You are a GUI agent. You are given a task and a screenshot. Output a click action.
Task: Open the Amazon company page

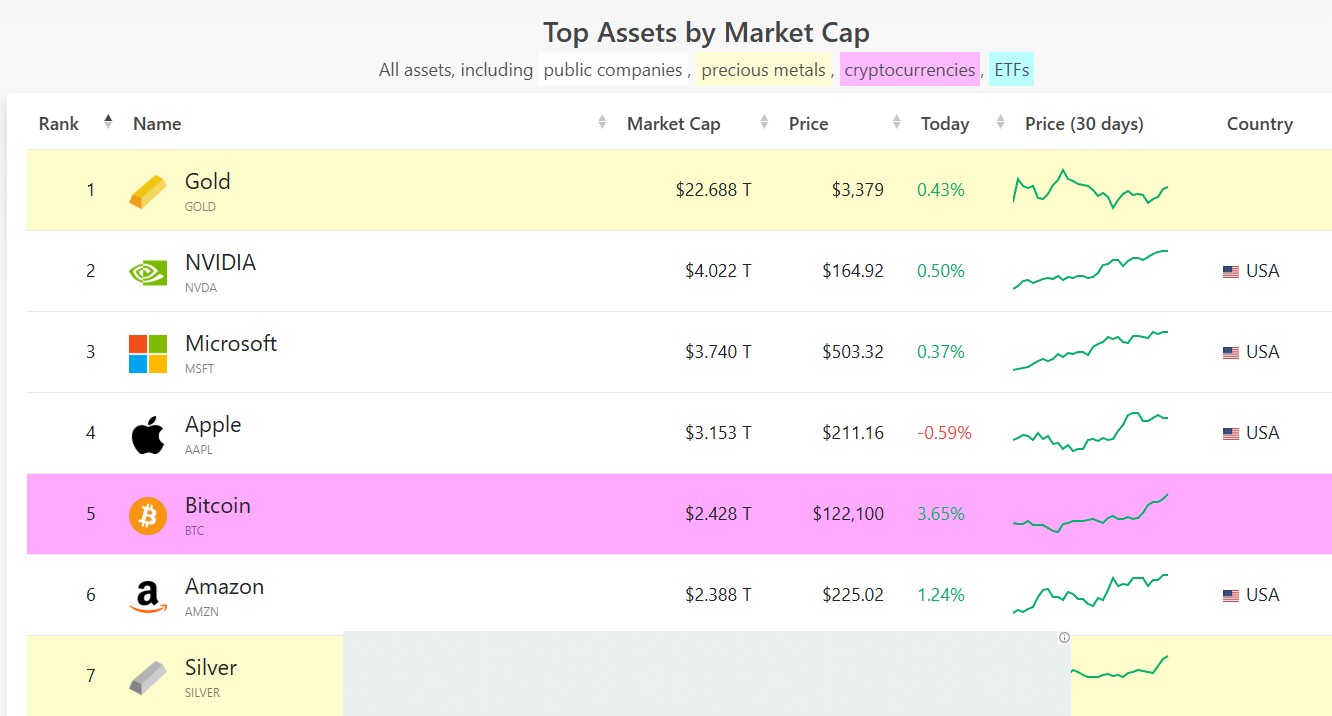(224, 587)
